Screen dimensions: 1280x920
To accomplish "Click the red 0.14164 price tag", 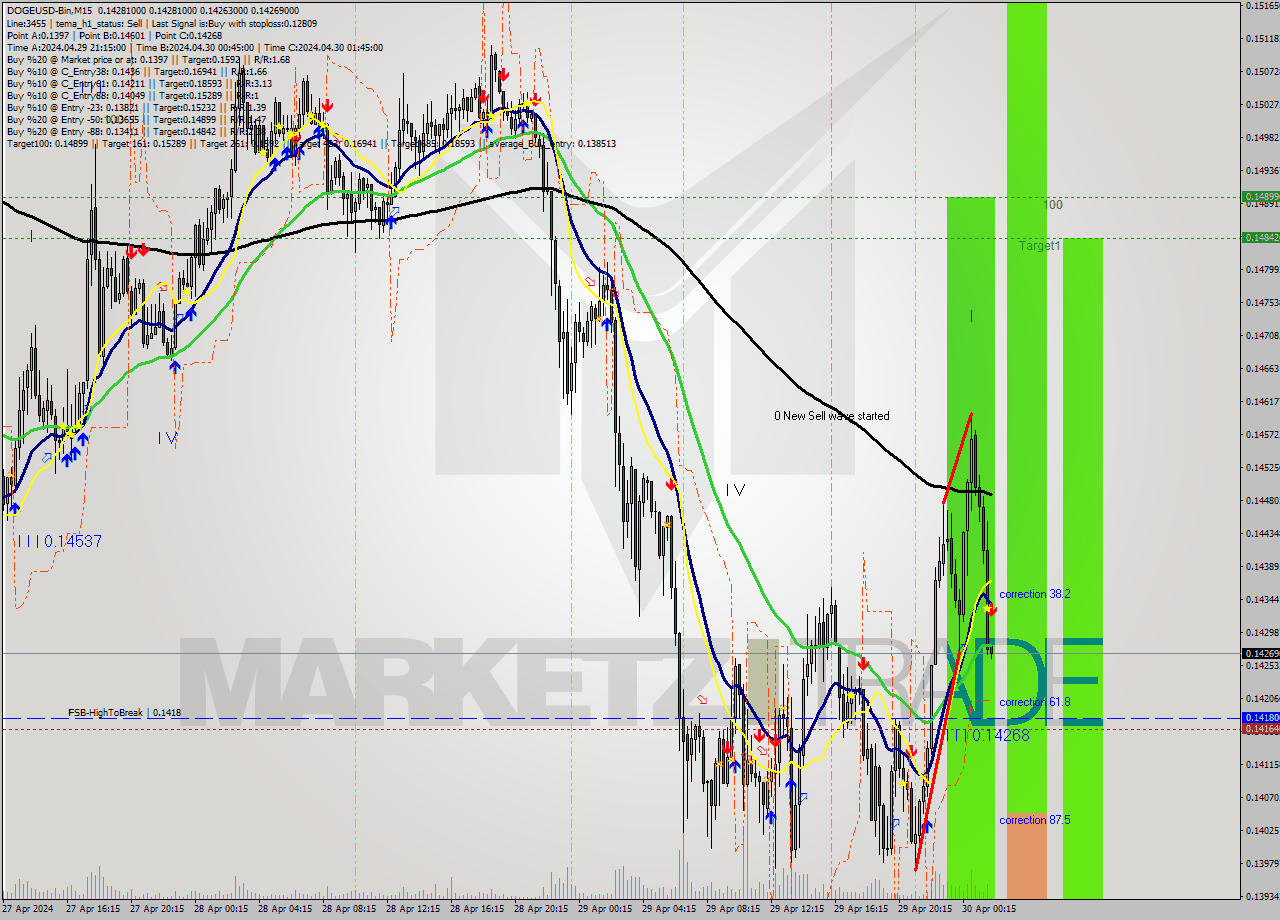I will [x=1260, y=728].
